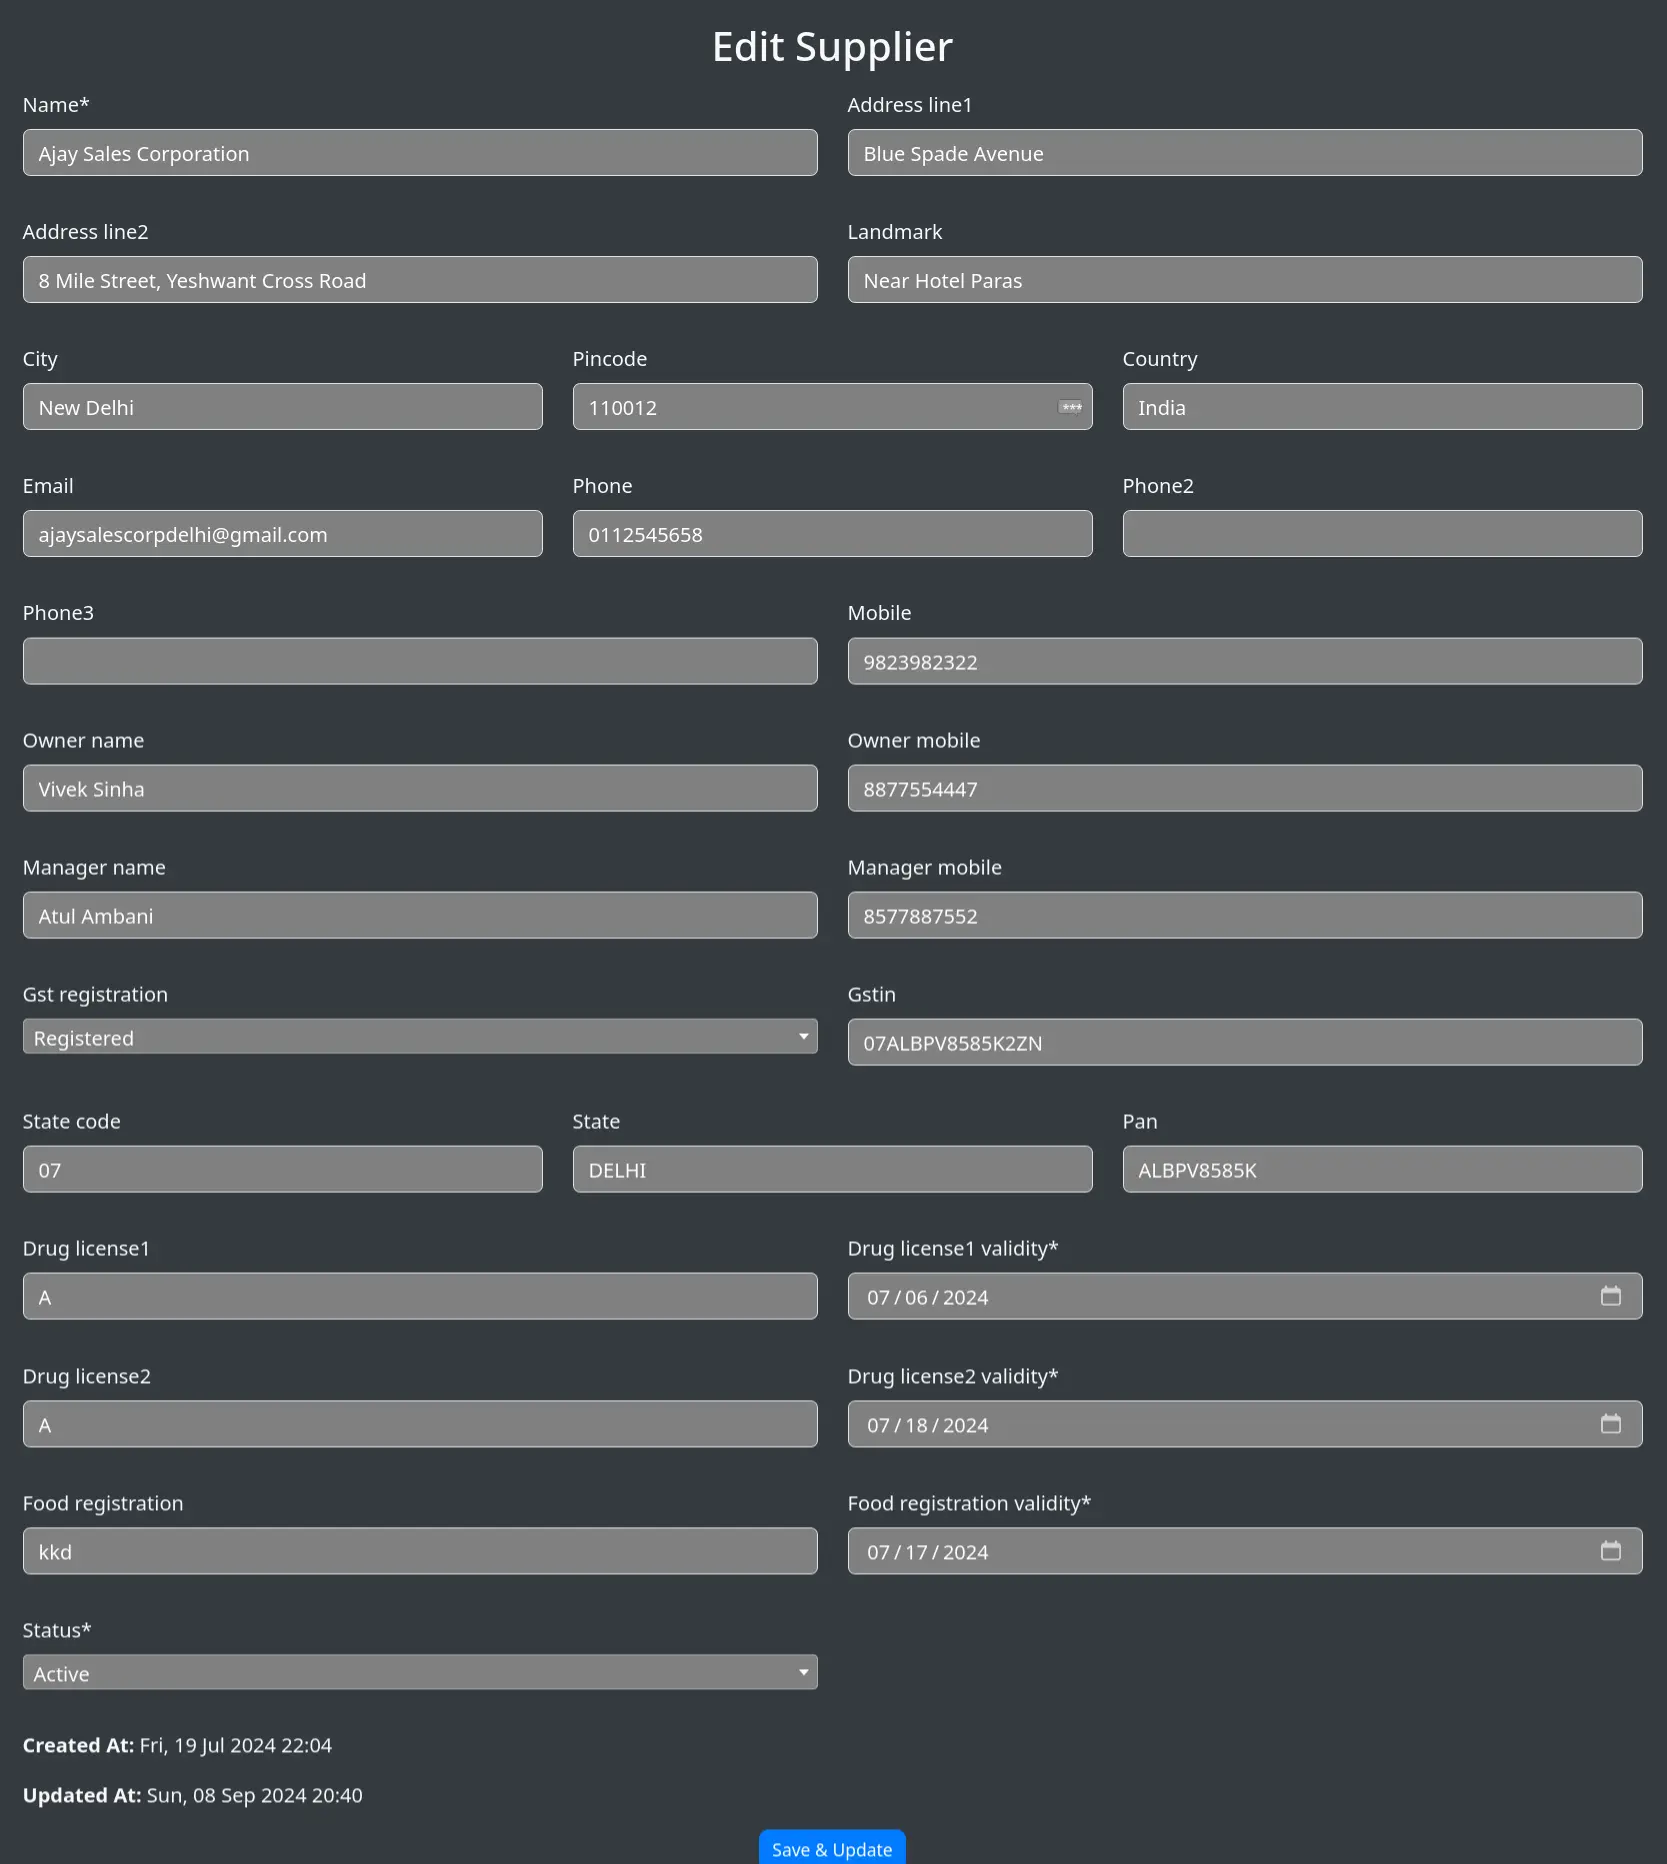The image size is (1667, 1864).
Task: Focus the Email input field
Action: click(283, 534)
